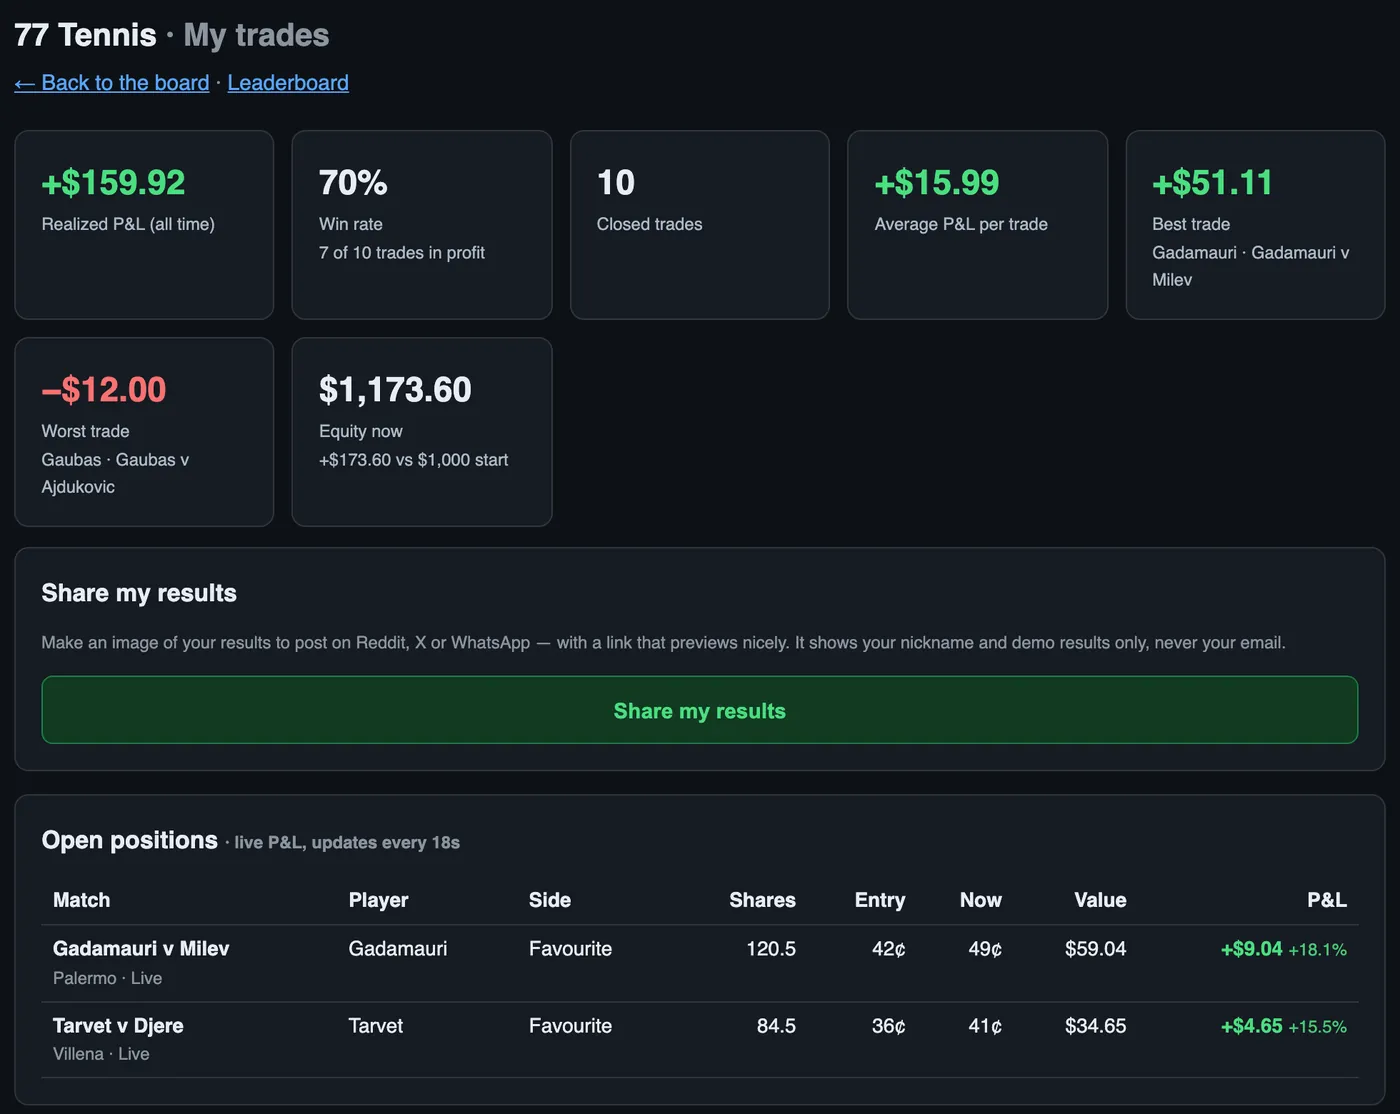Viewport: 1400px width, 1114px height.
Task: Click the '$34.65' value cell
Action: pos(1096,1025)
